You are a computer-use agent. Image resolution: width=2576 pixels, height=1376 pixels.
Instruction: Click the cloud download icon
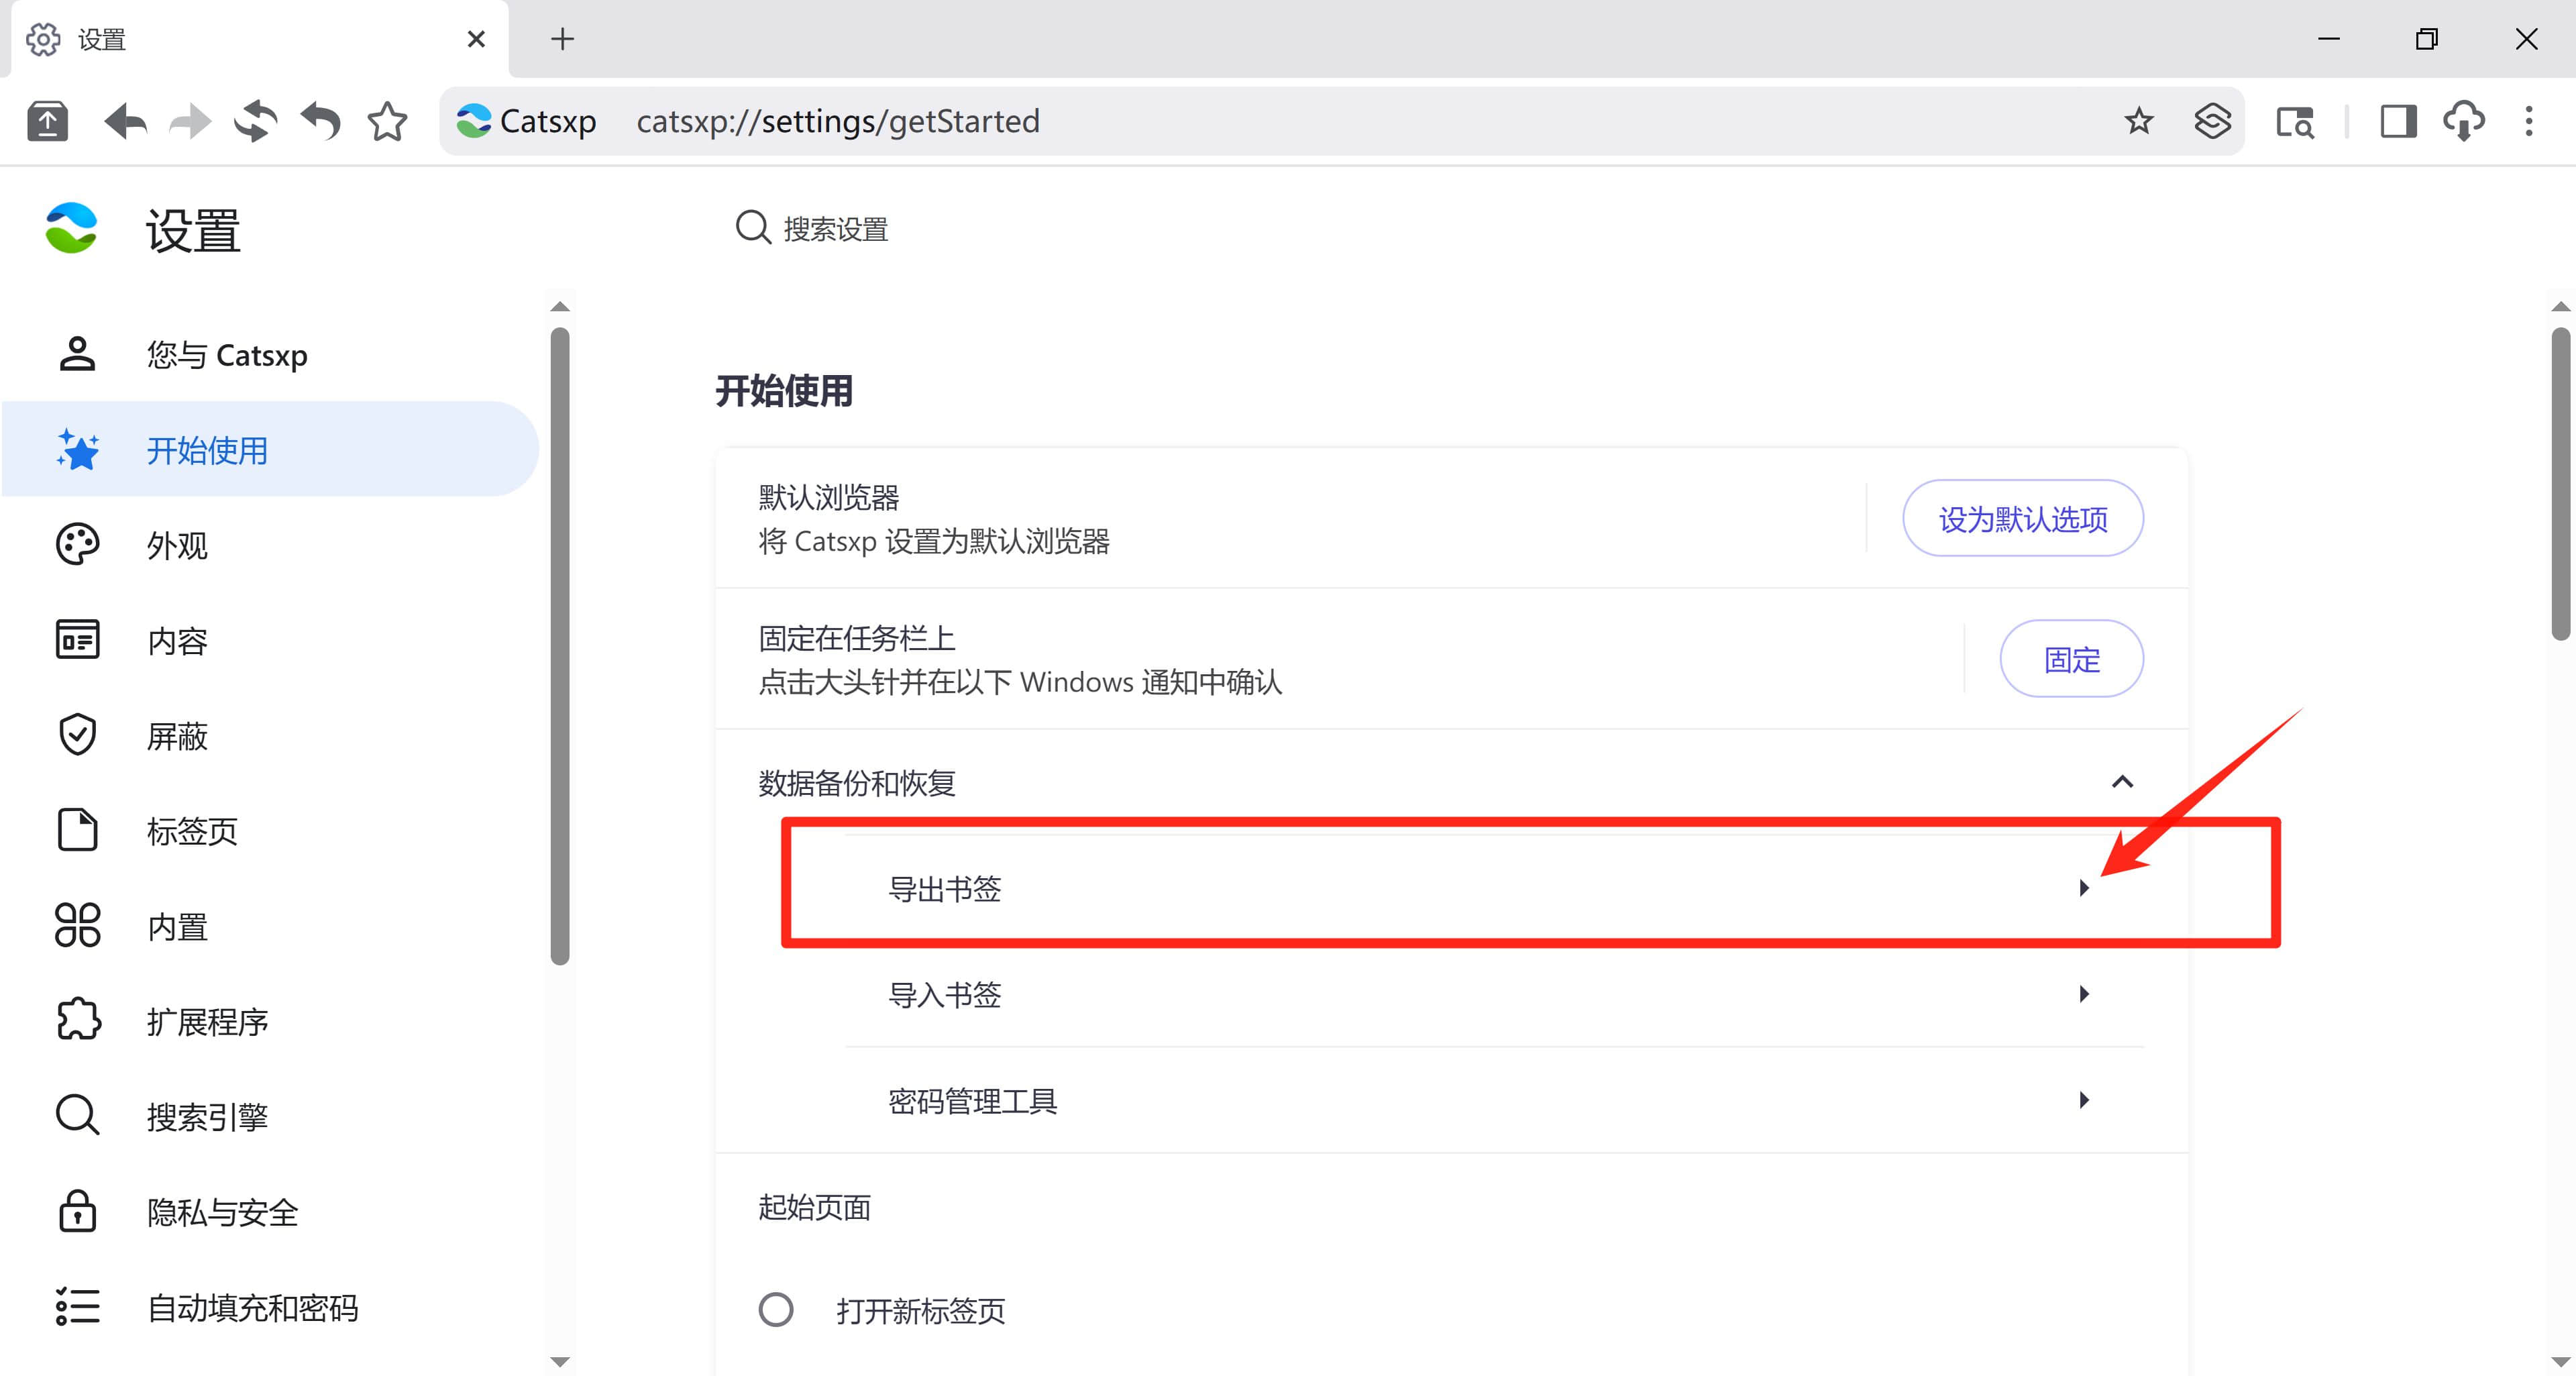2464,122
